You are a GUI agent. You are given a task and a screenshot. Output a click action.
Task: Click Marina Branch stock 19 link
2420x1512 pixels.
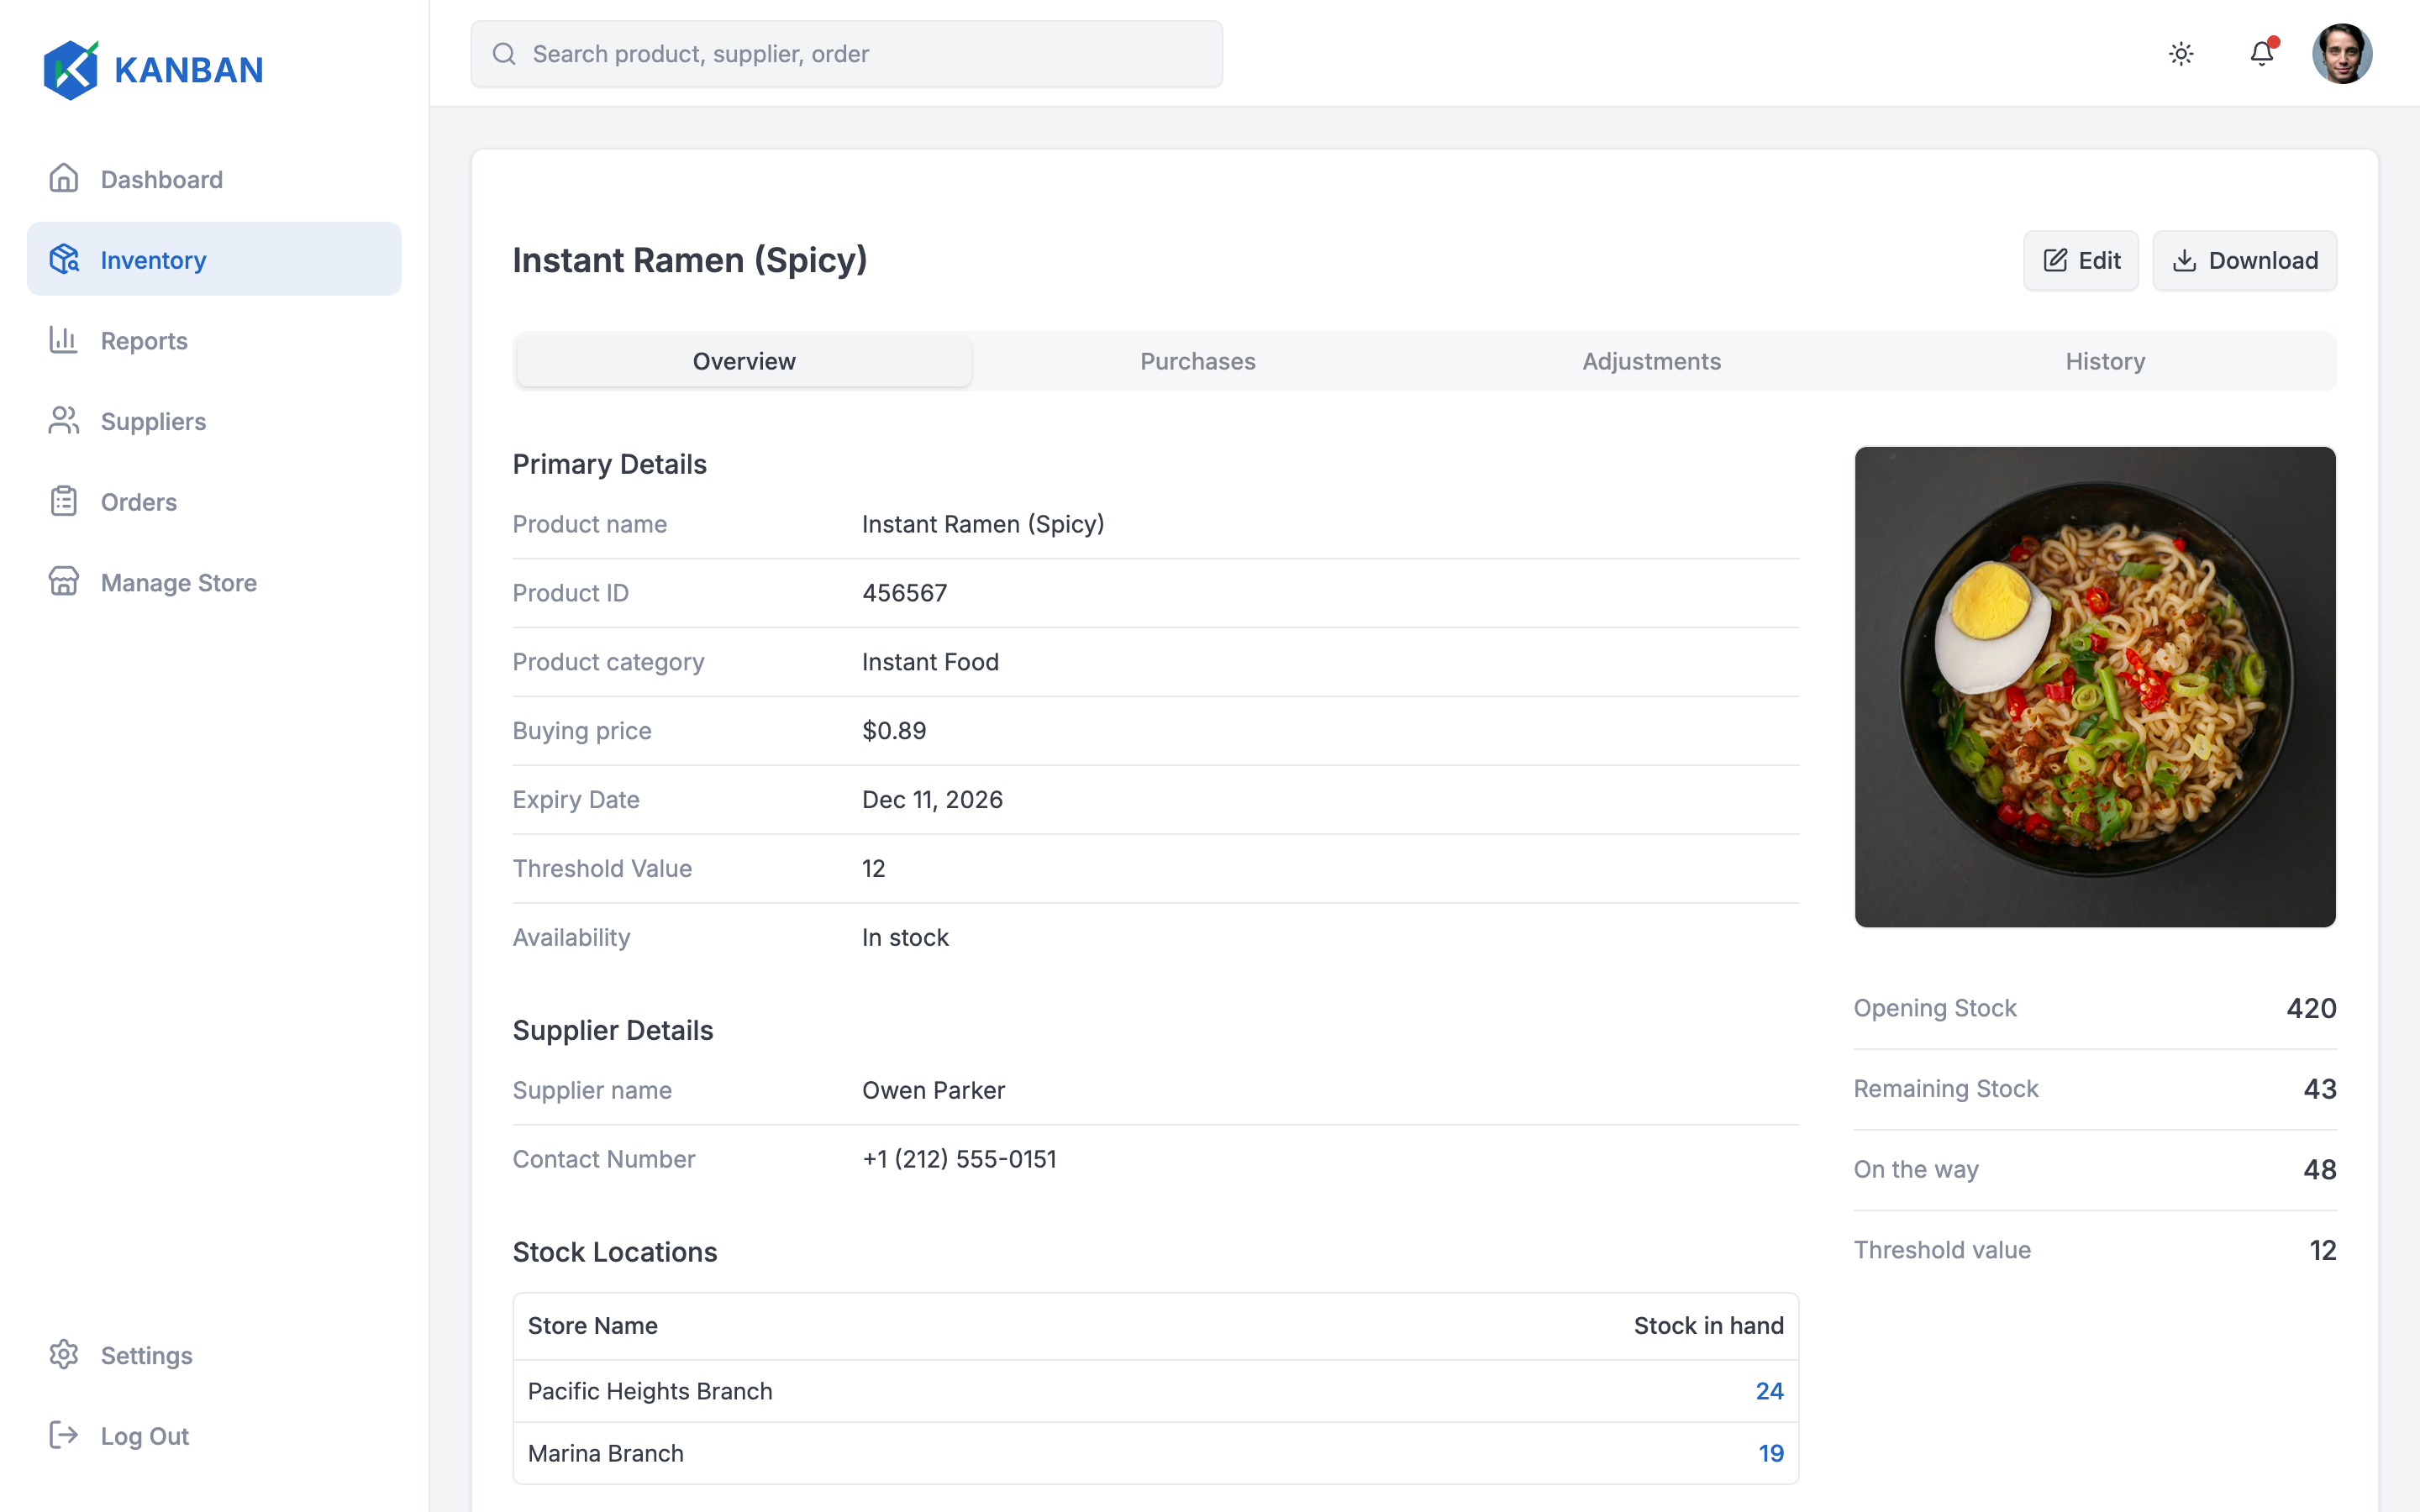pos(1771,1453)
